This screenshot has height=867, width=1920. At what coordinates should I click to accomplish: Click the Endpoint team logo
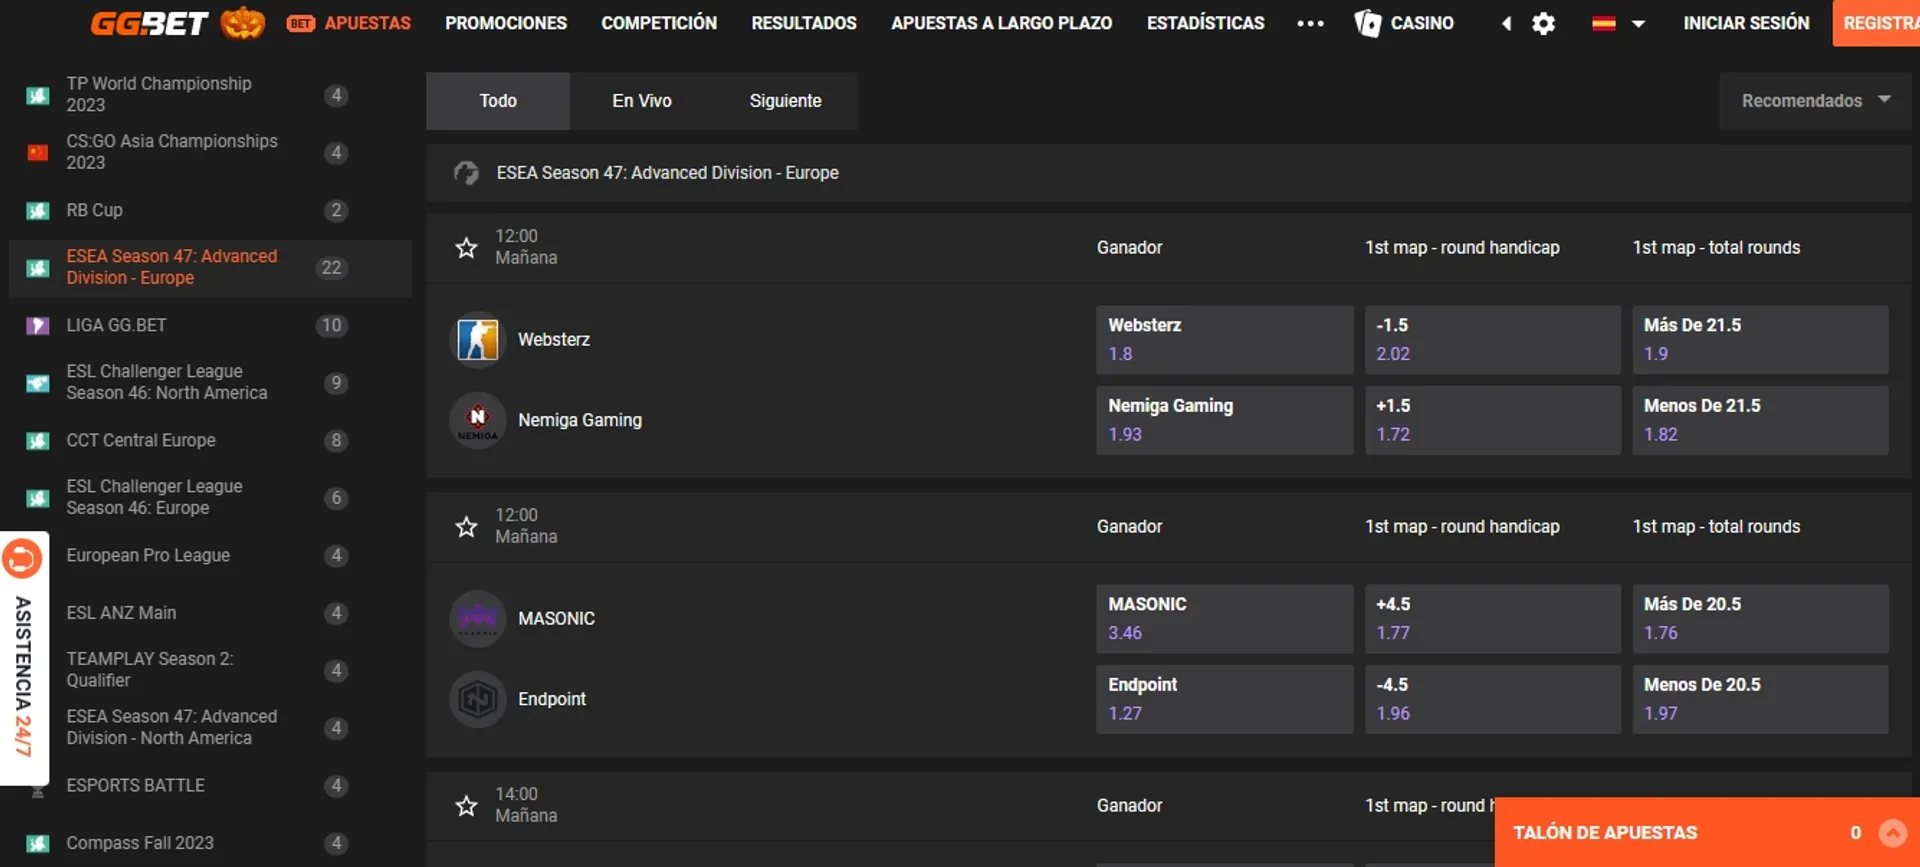point(478,699)
